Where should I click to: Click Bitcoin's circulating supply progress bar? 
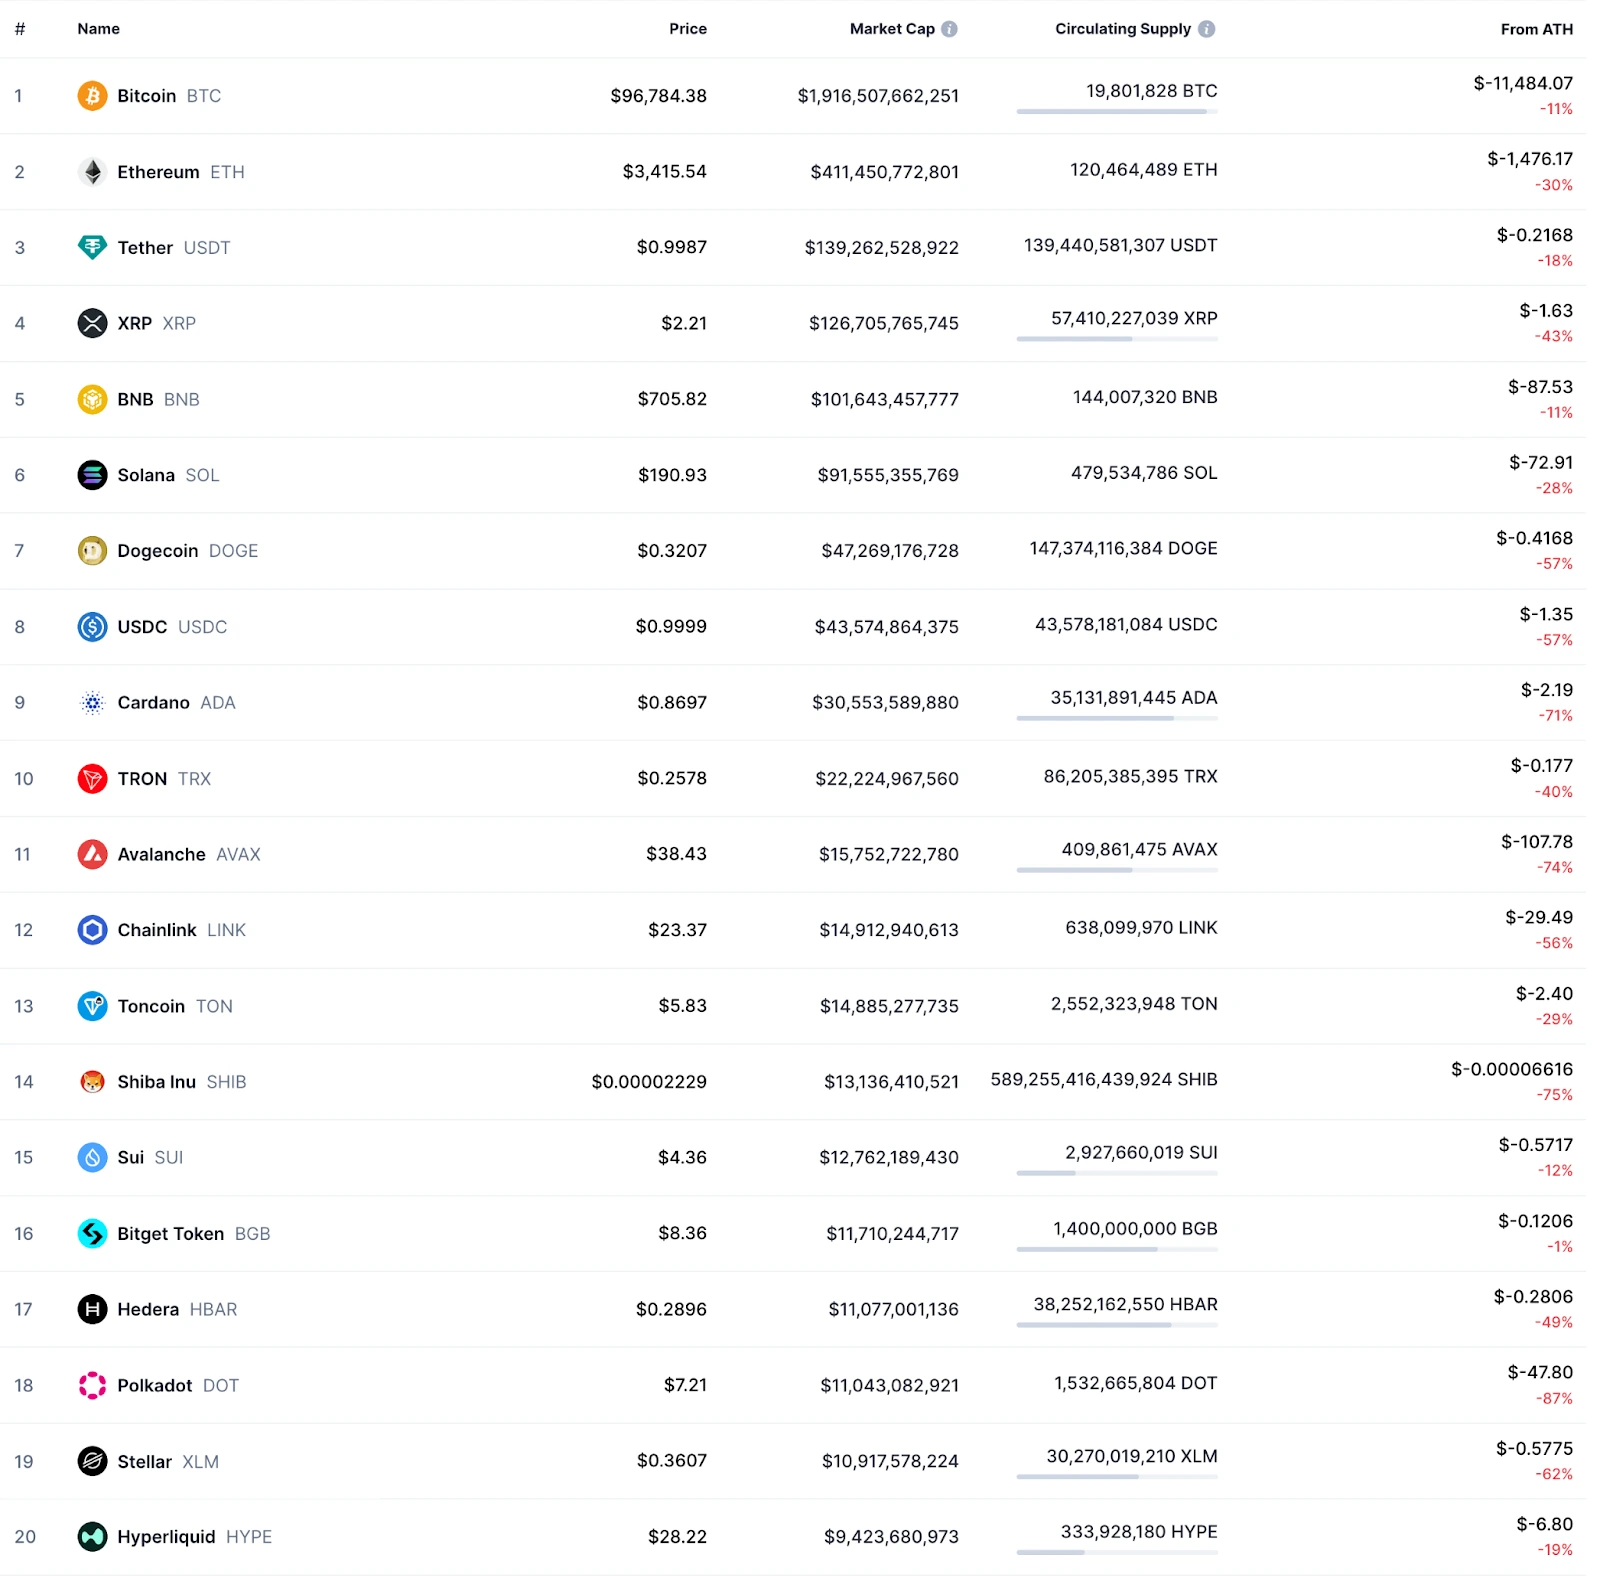tap(1117, 111)
